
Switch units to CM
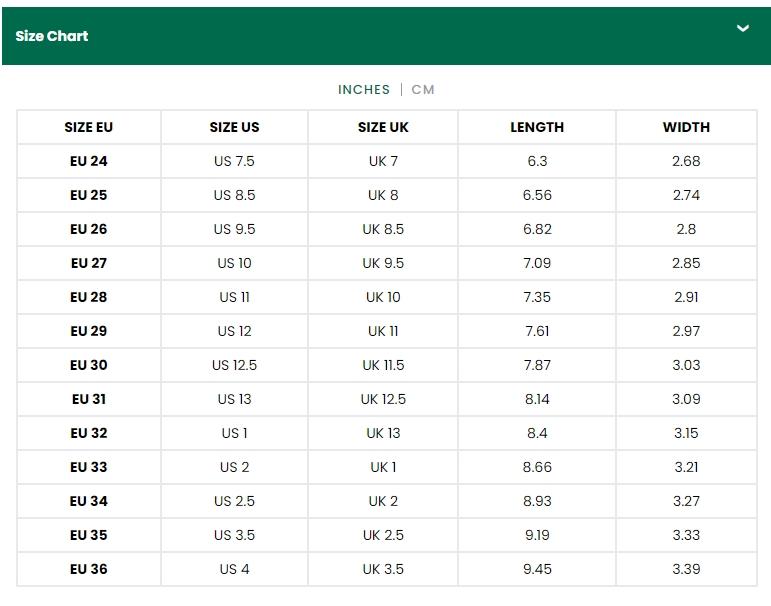(423, 90)
